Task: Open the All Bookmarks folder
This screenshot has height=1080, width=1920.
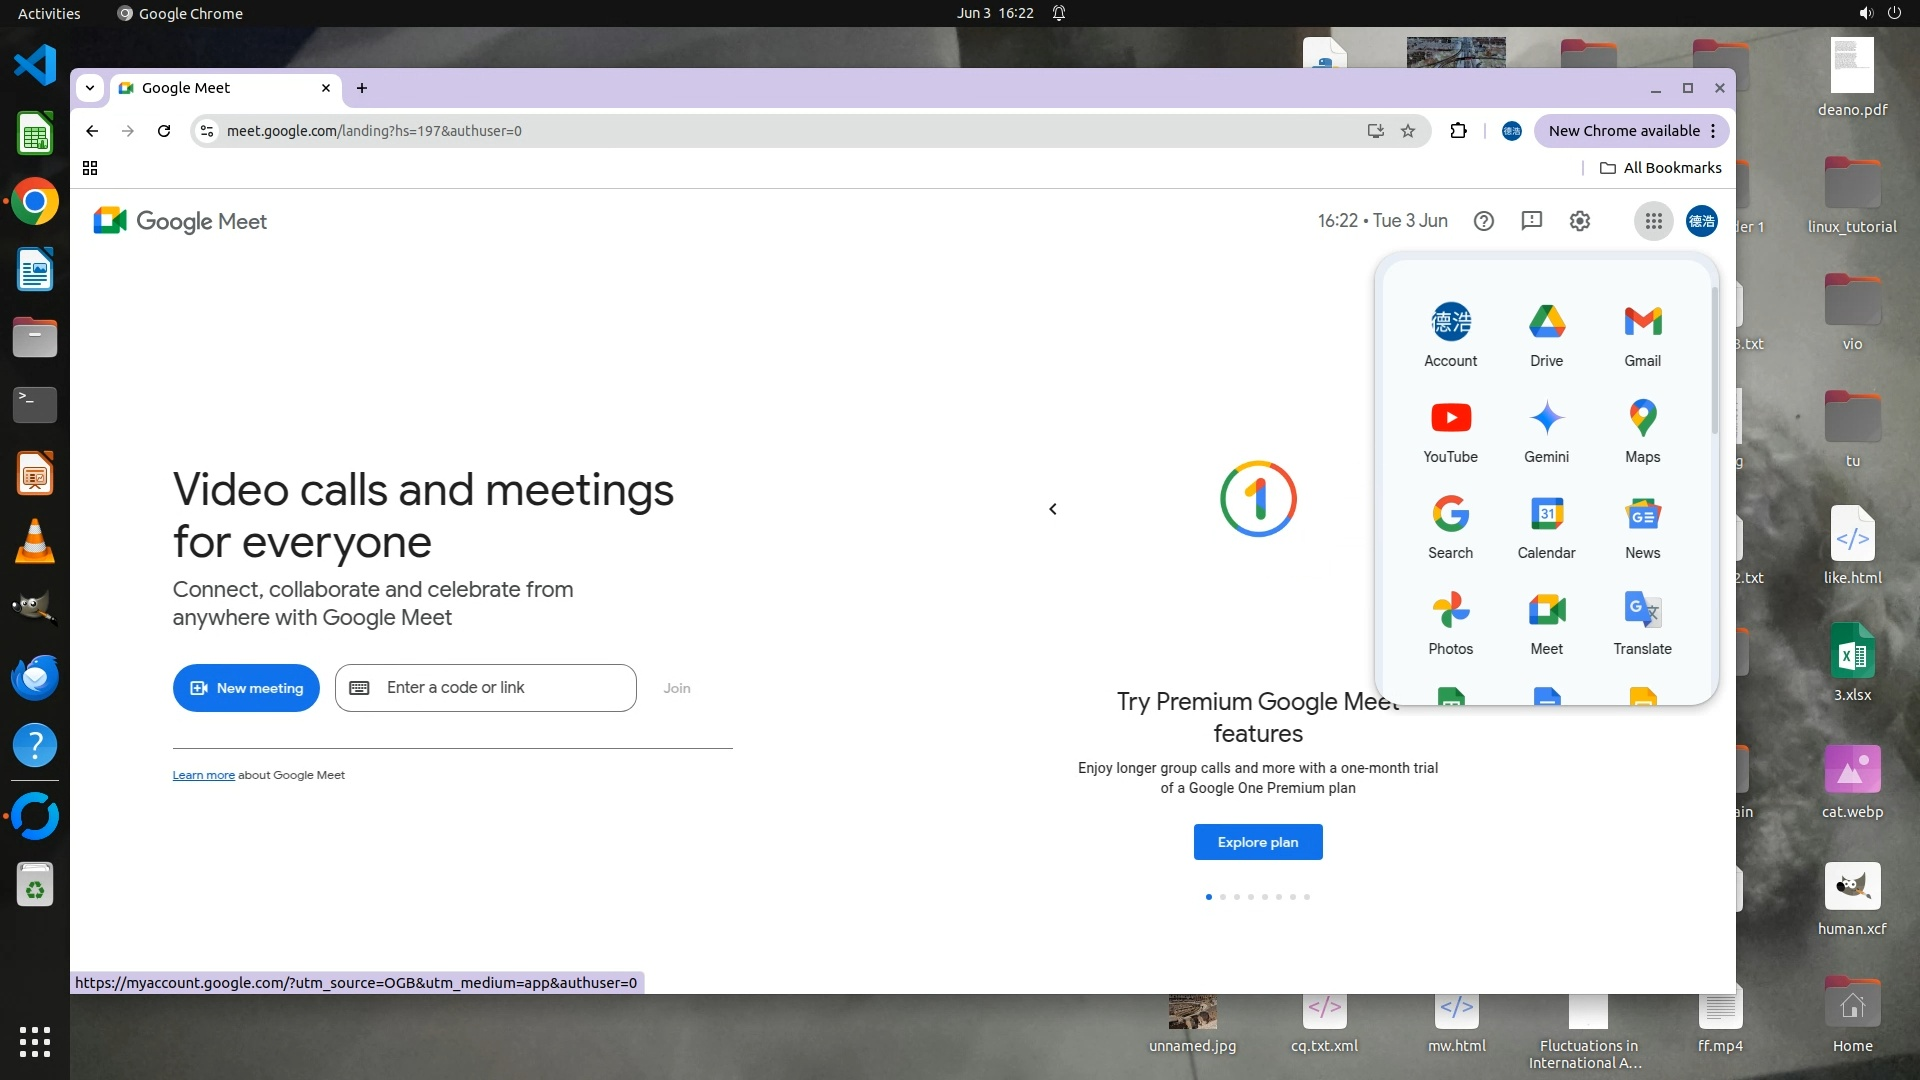Action: pos(1660,168)
